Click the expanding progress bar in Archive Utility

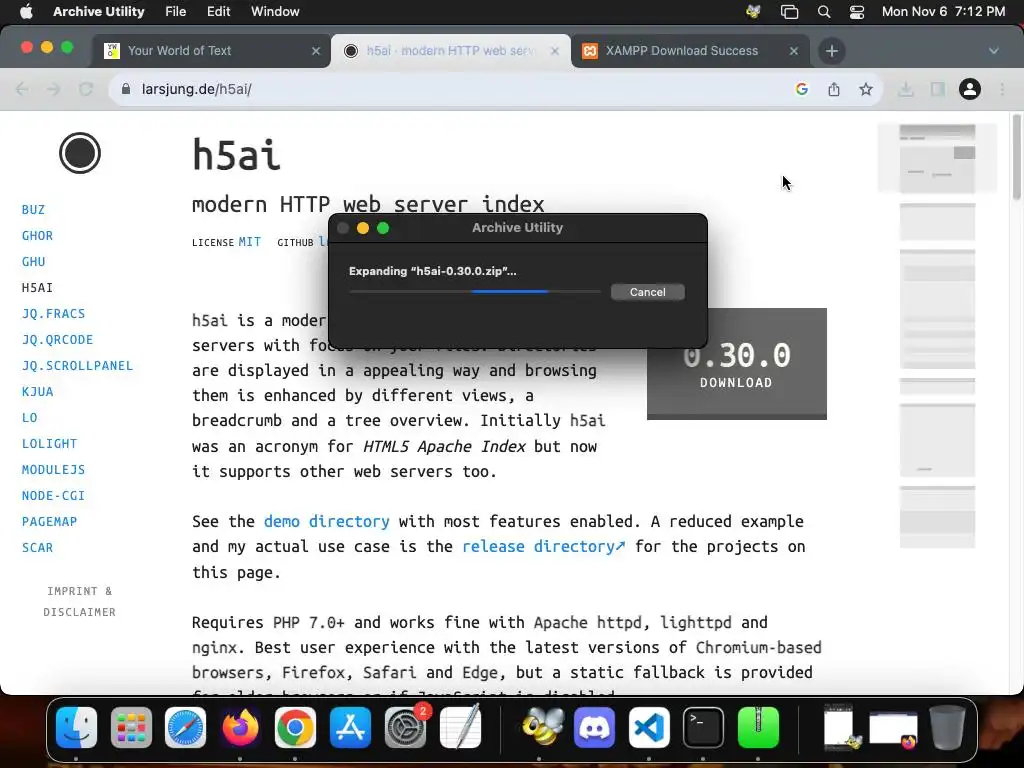click(x=475, y=291)
